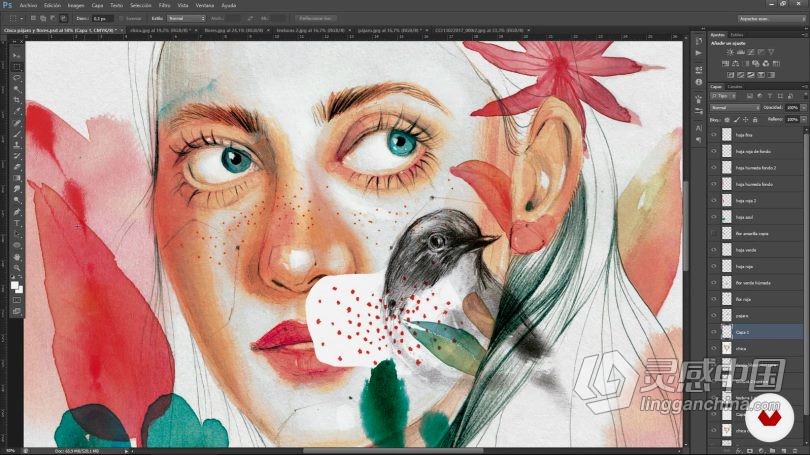Hide the 'hoja verde' layer

click(714, 250)
